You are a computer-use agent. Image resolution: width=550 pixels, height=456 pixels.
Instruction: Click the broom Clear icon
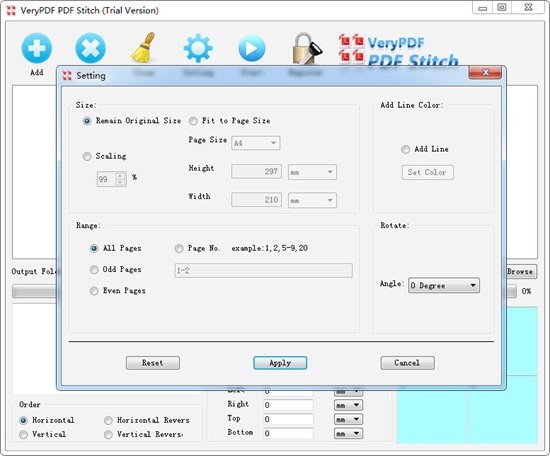point(144,48)
